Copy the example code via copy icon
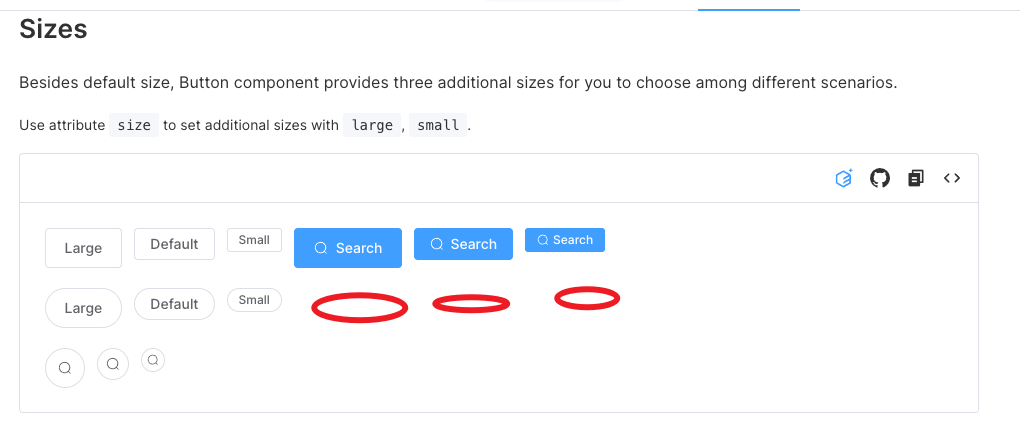The height and width of the screenshot is (422, 1020). 916,178
